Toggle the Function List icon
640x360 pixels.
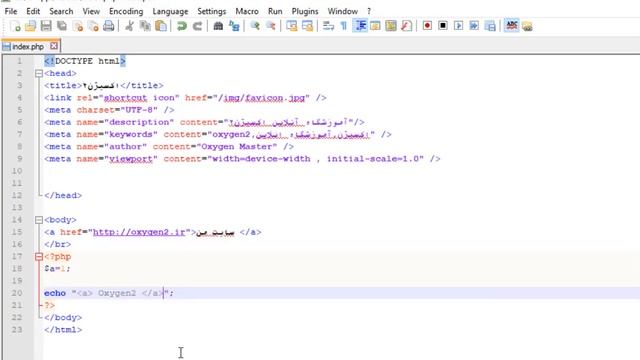coord(407,26)
